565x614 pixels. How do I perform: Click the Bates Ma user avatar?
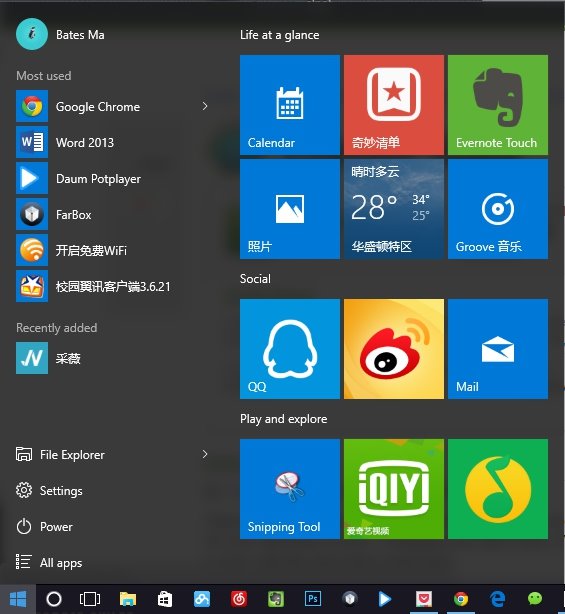point(32,34)
